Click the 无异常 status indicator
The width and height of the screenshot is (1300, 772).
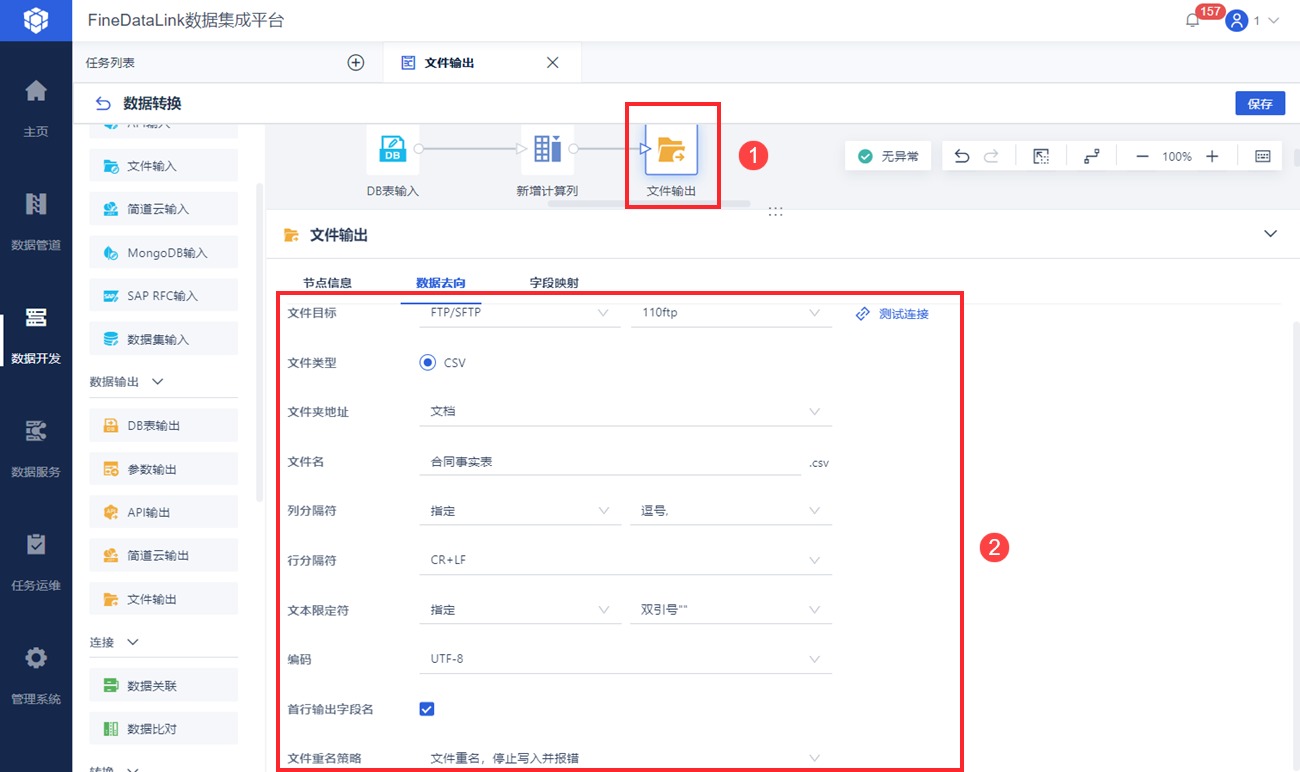pos(888,156)
